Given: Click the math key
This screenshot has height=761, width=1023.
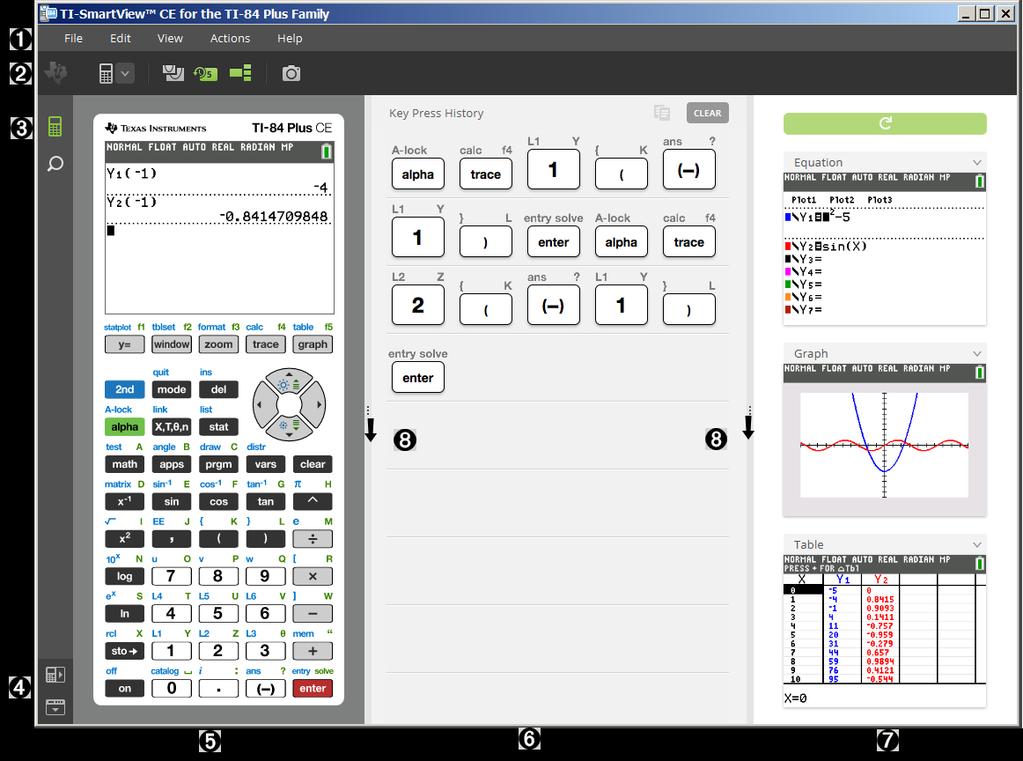Looking at the screenshot, I should point(125,464).
